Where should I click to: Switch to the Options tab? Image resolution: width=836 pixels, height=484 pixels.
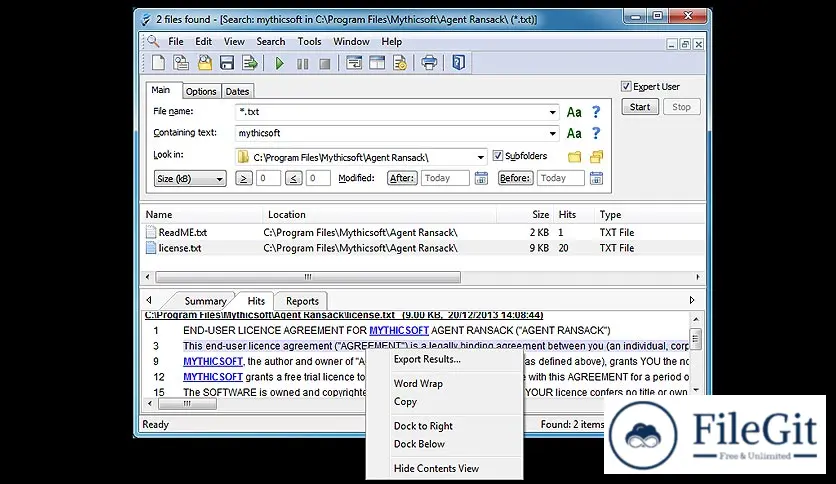tap(201, 91)
